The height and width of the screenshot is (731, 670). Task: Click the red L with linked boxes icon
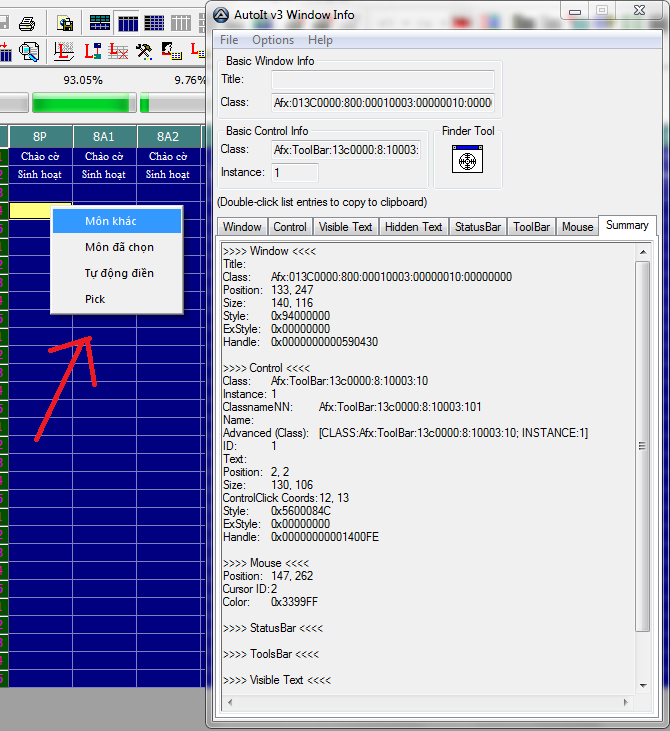pyautogui.click(x=92, y=51)
